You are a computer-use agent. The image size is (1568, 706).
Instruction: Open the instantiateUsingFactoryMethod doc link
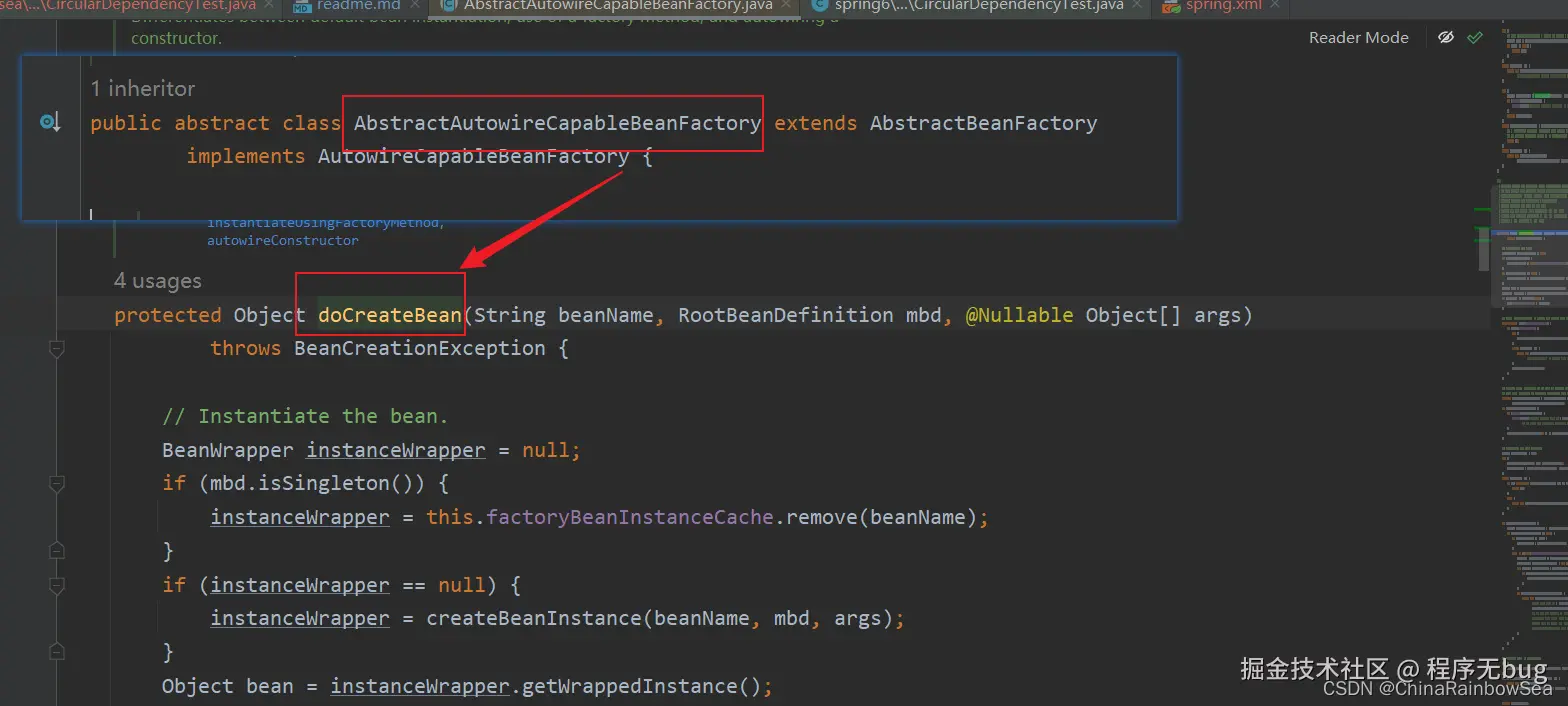click(325, 223)
